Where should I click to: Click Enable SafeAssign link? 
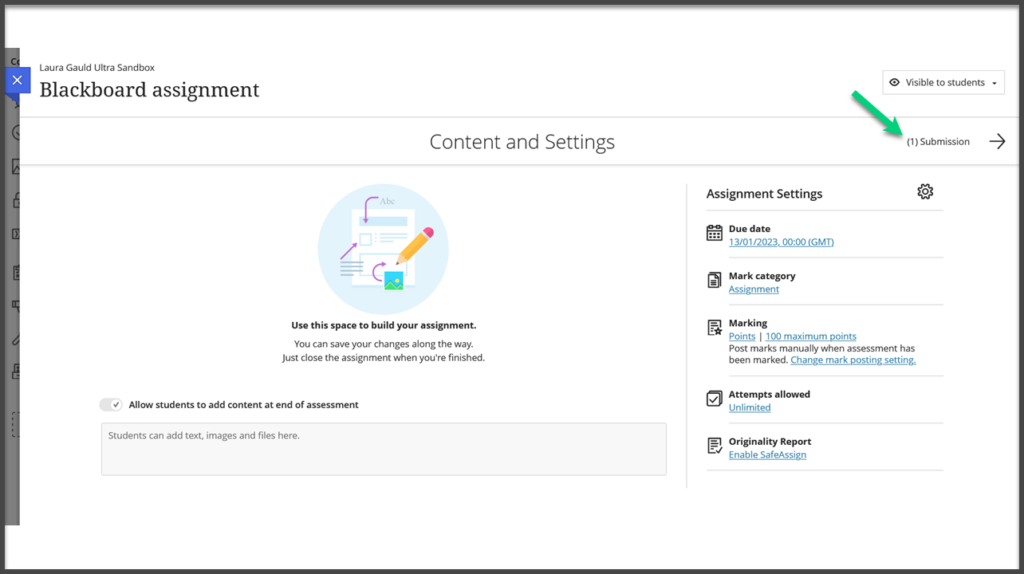tap(767, 454)
